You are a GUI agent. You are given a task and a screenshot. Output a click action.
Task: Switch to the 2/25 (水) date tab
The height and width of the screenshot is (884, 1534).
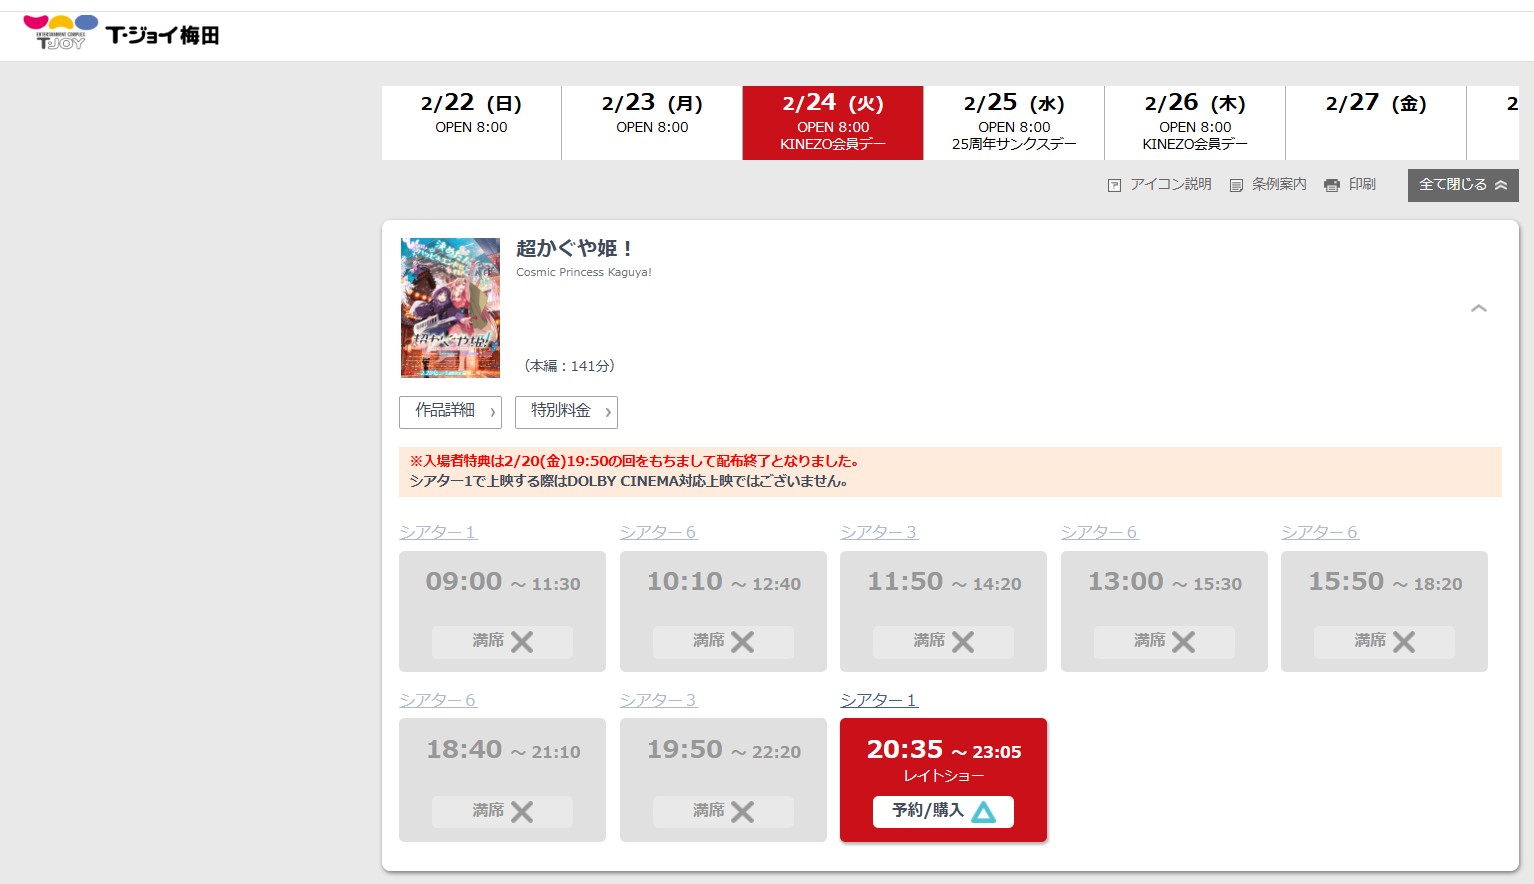pyautogui.click(x=1014, y=122)
